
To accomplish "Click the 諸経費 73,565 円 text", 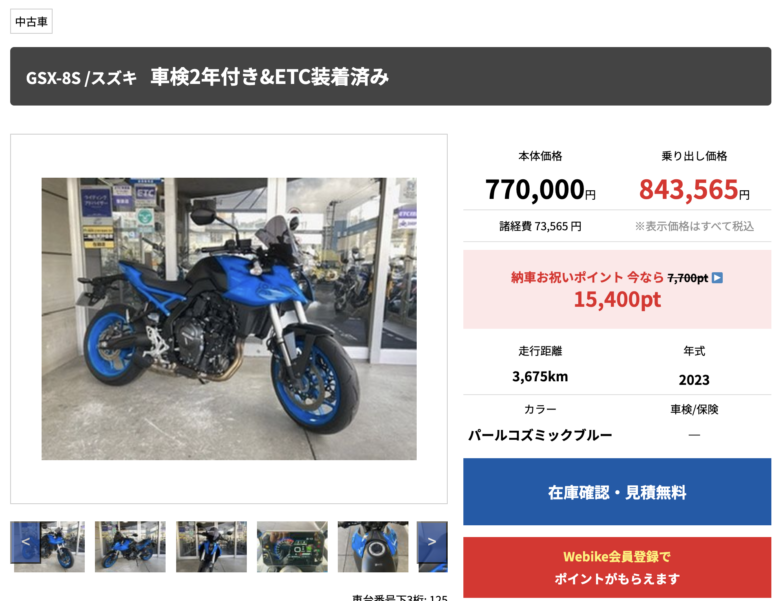I will click(540, 226).
